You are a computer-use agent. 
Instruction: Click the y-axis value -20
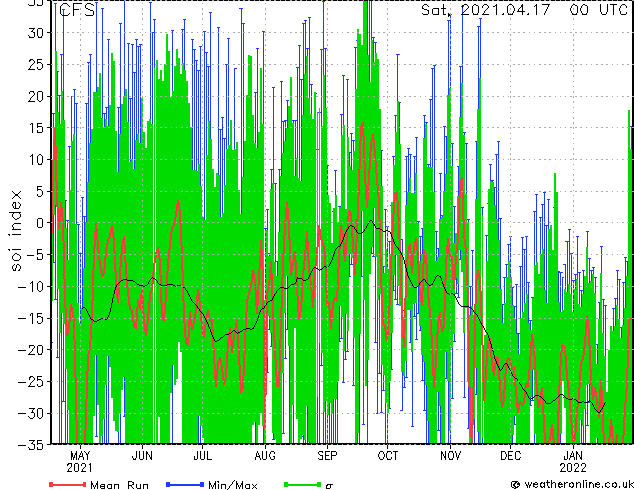(32, 350)
